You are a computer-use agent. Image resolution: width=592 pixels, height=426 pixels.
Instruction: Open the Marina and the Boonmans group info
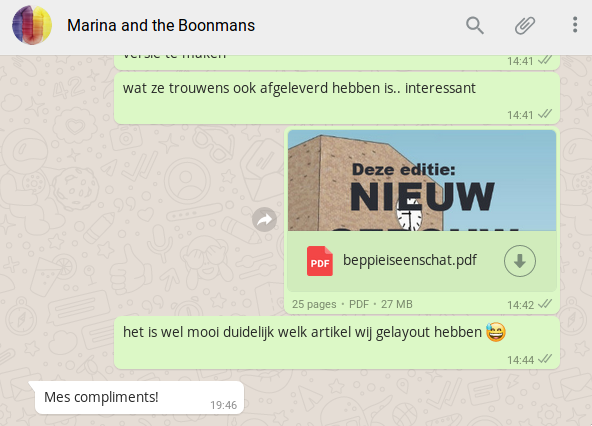click(161, 26)
